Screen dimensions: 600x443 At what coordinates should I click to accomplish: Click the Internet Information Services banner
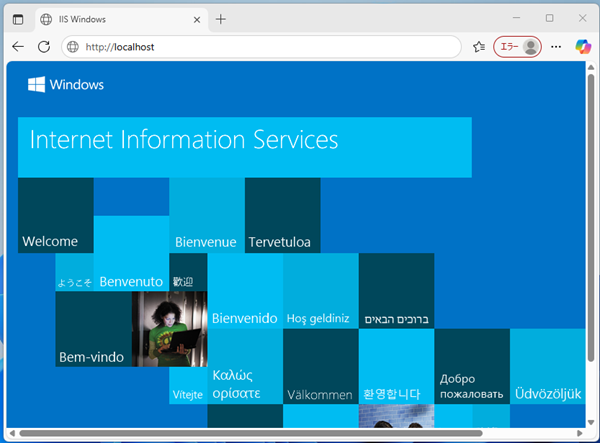245,147
